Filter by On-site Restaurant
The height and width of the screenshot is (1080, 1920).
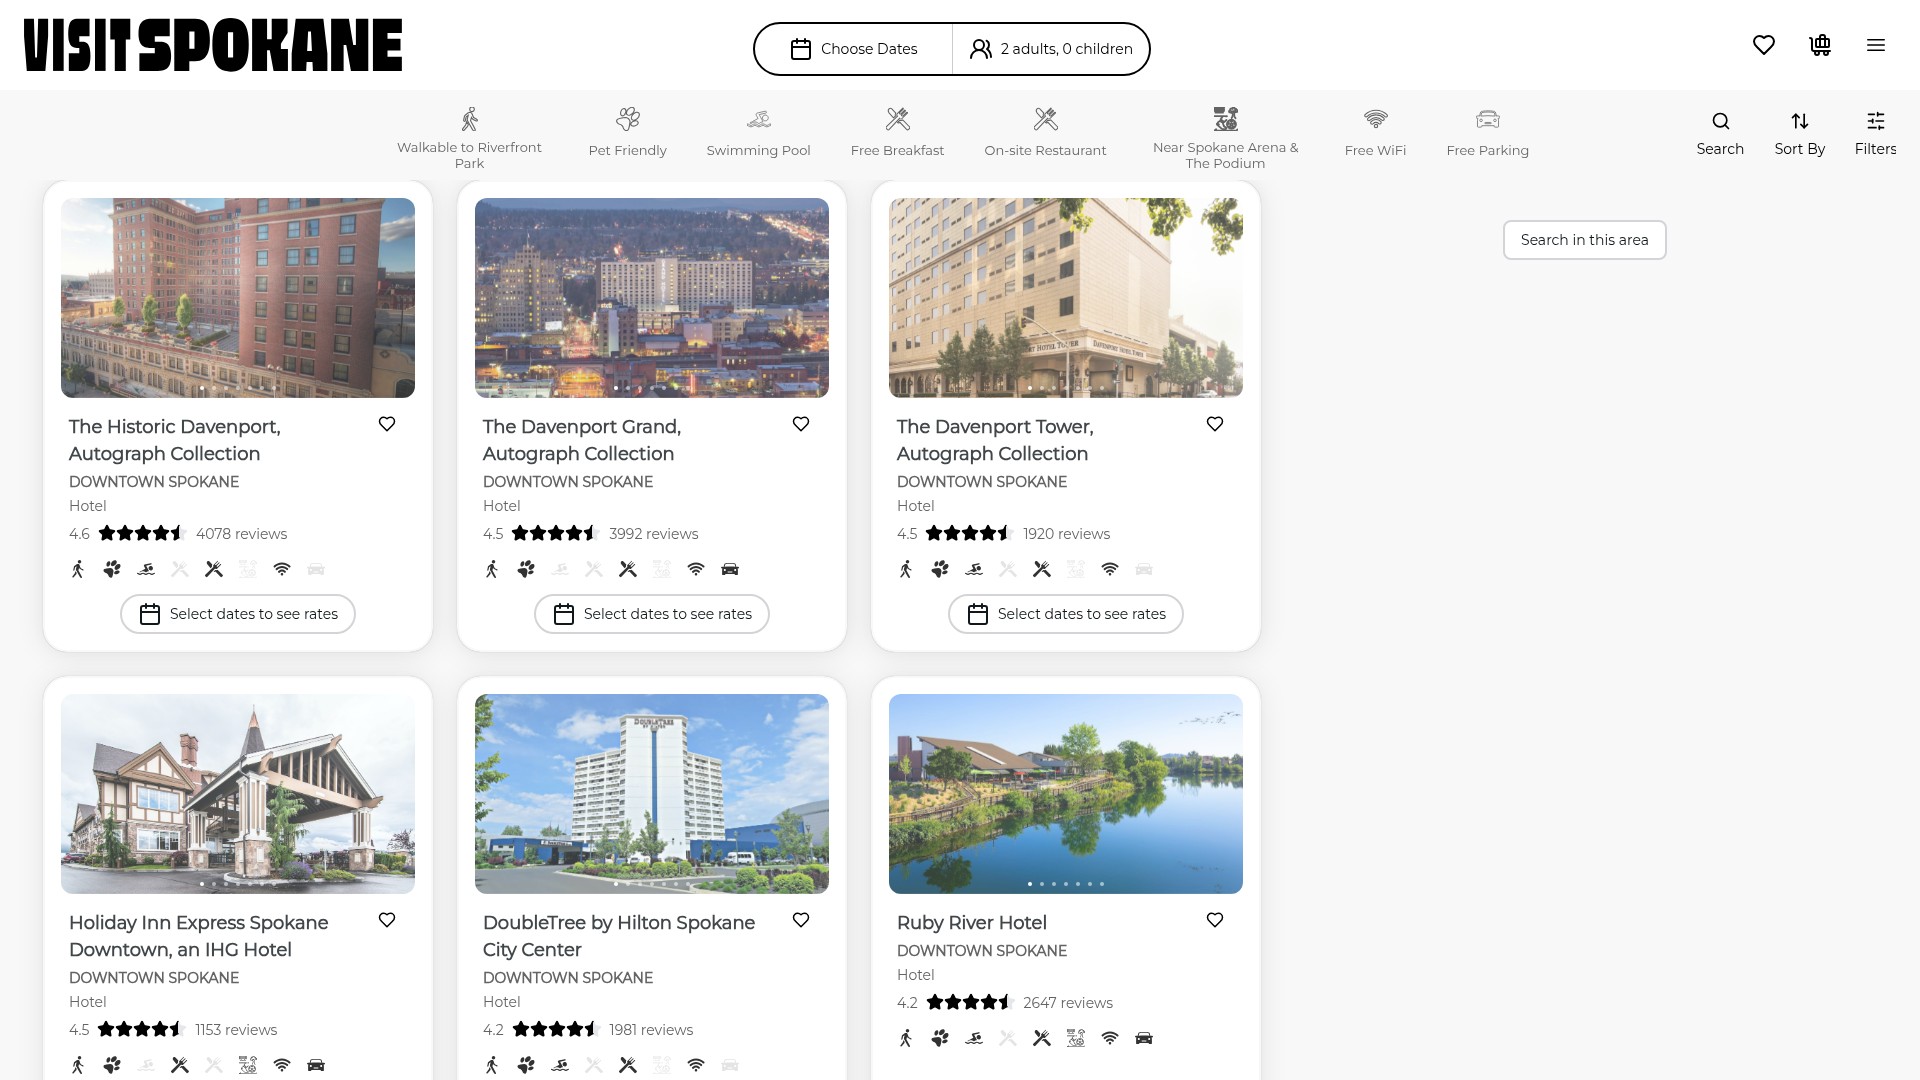tap(1045, 133)
